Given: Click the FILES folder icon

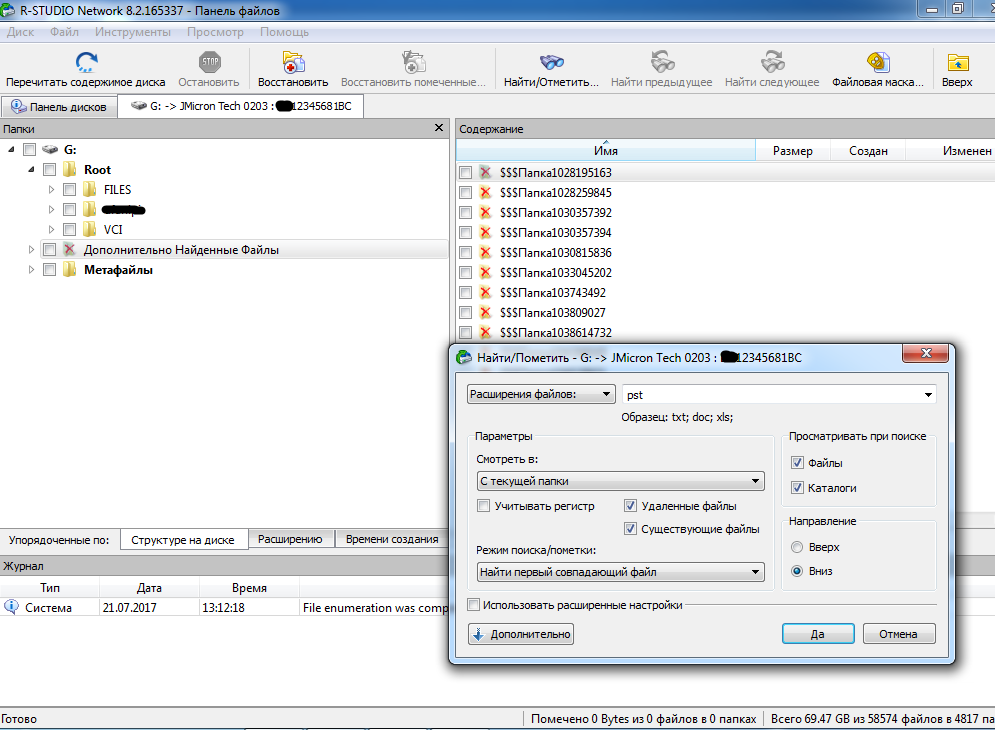Looking at the screenshot, I should tap(89, 189).
